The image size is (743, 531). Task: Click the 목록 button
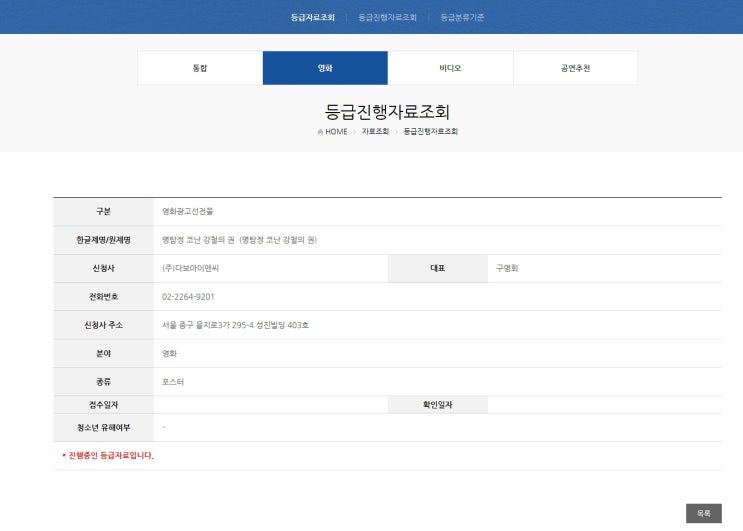[704, 513]
